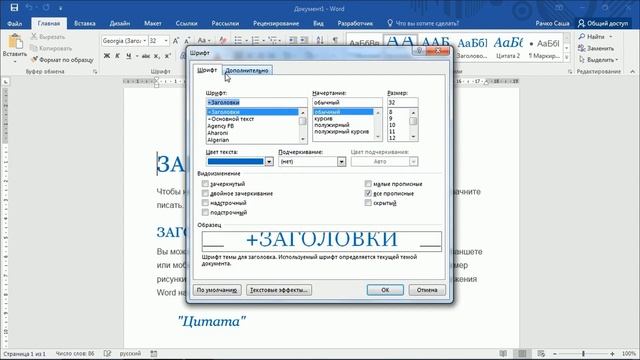
Task: Open the Вставка ribbon tab
Action: tap(85, 23)
